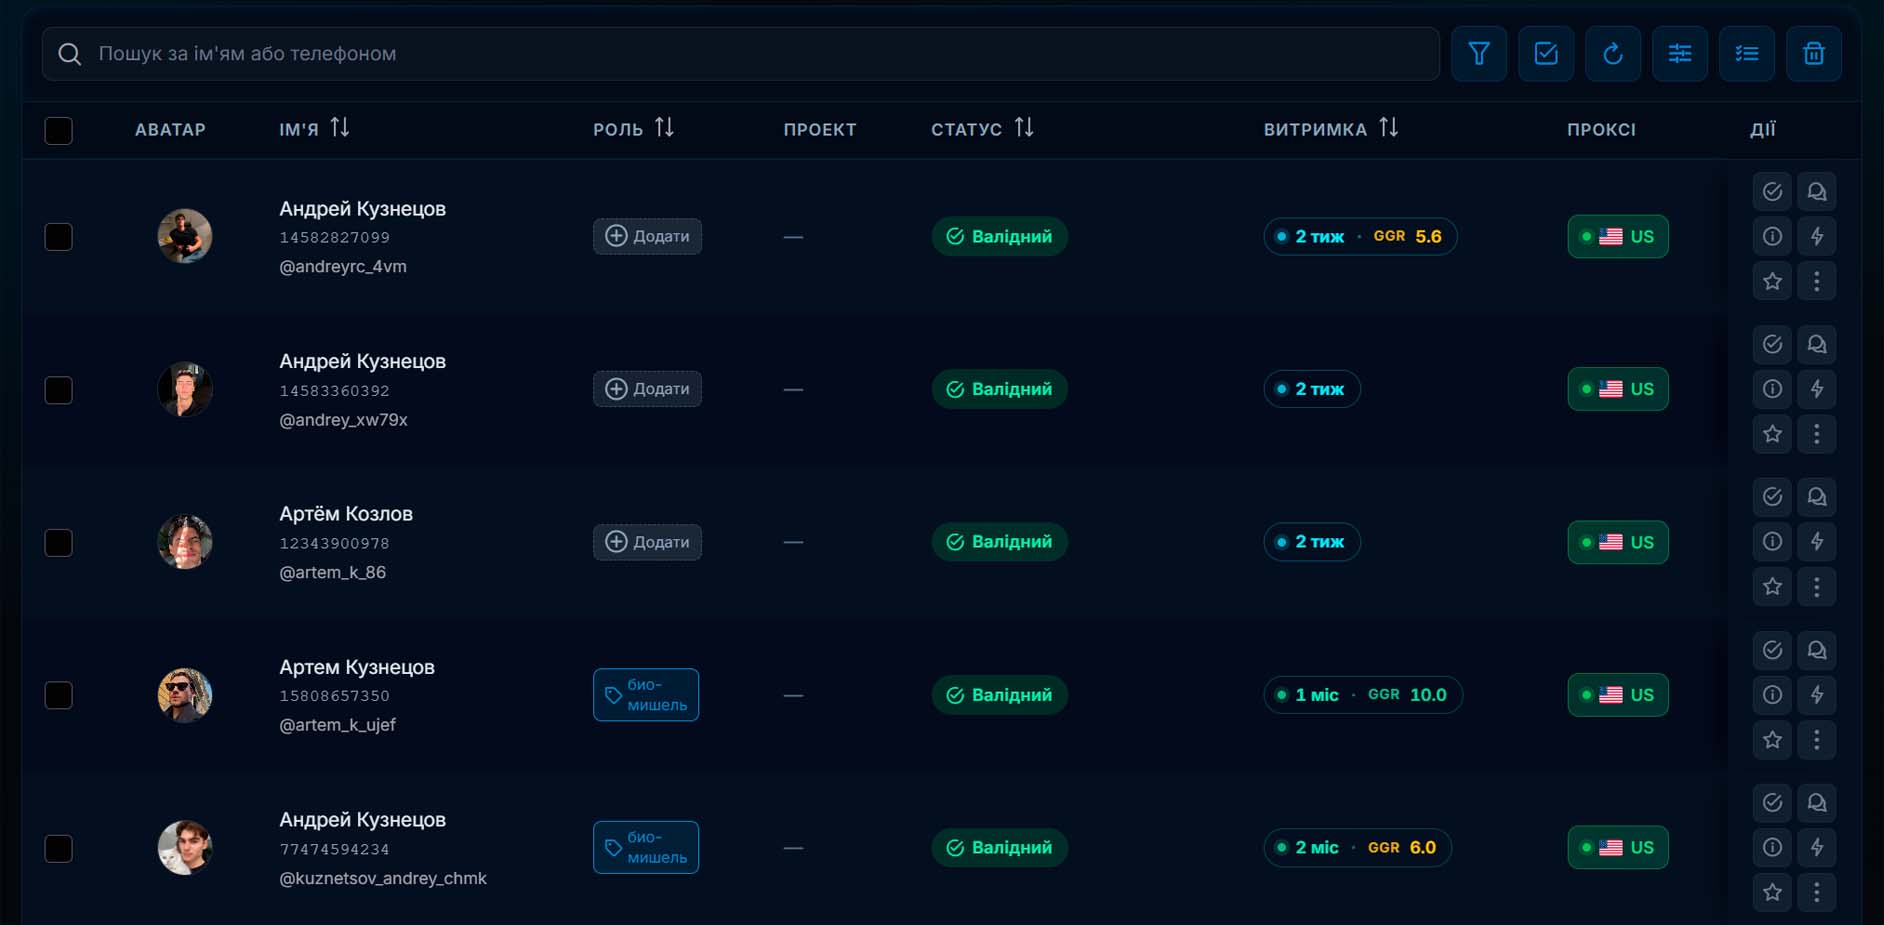The height and width of the screenshot is (925, 1884).
Task: Click check-circle action for @artem_k_ujef row
Action: [1772, 650]
